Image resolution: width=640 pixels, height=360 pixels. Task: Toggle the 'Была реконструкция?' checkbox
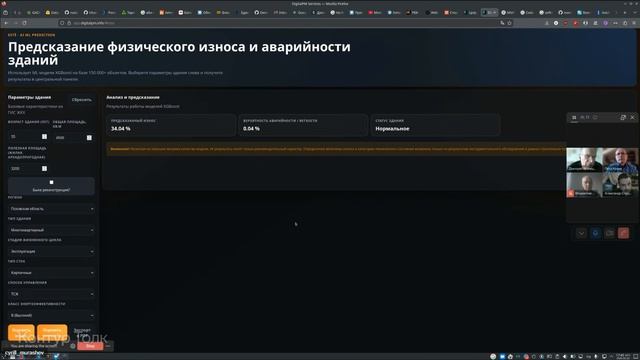(x=51, y=182)
